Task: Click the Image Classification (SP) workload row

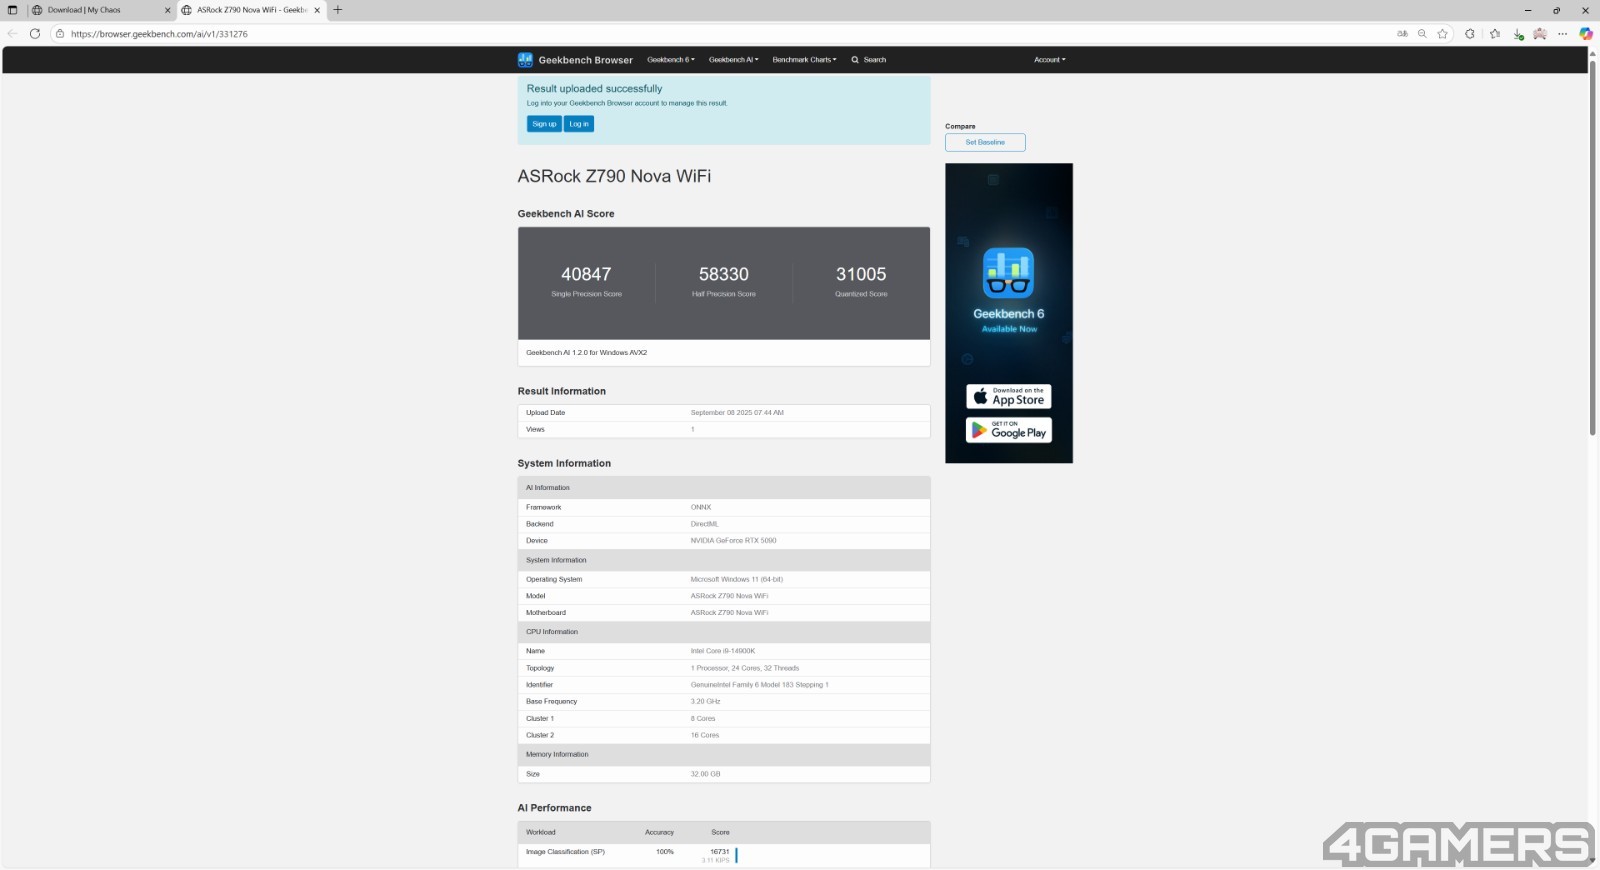Action: [724, 855]
